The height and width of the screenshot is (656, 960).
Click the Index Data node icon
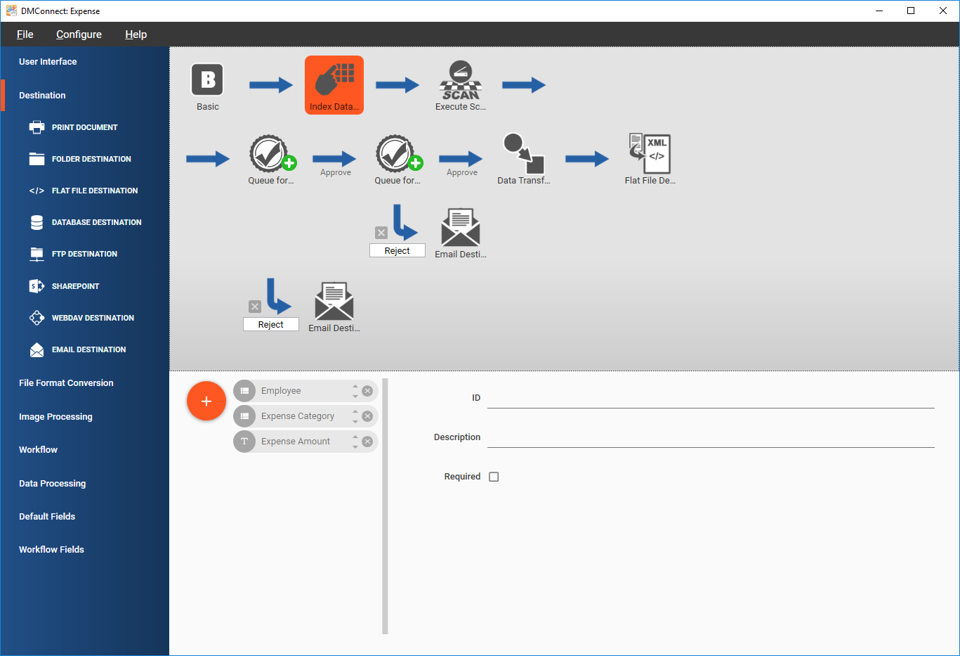tap(334, 80)
